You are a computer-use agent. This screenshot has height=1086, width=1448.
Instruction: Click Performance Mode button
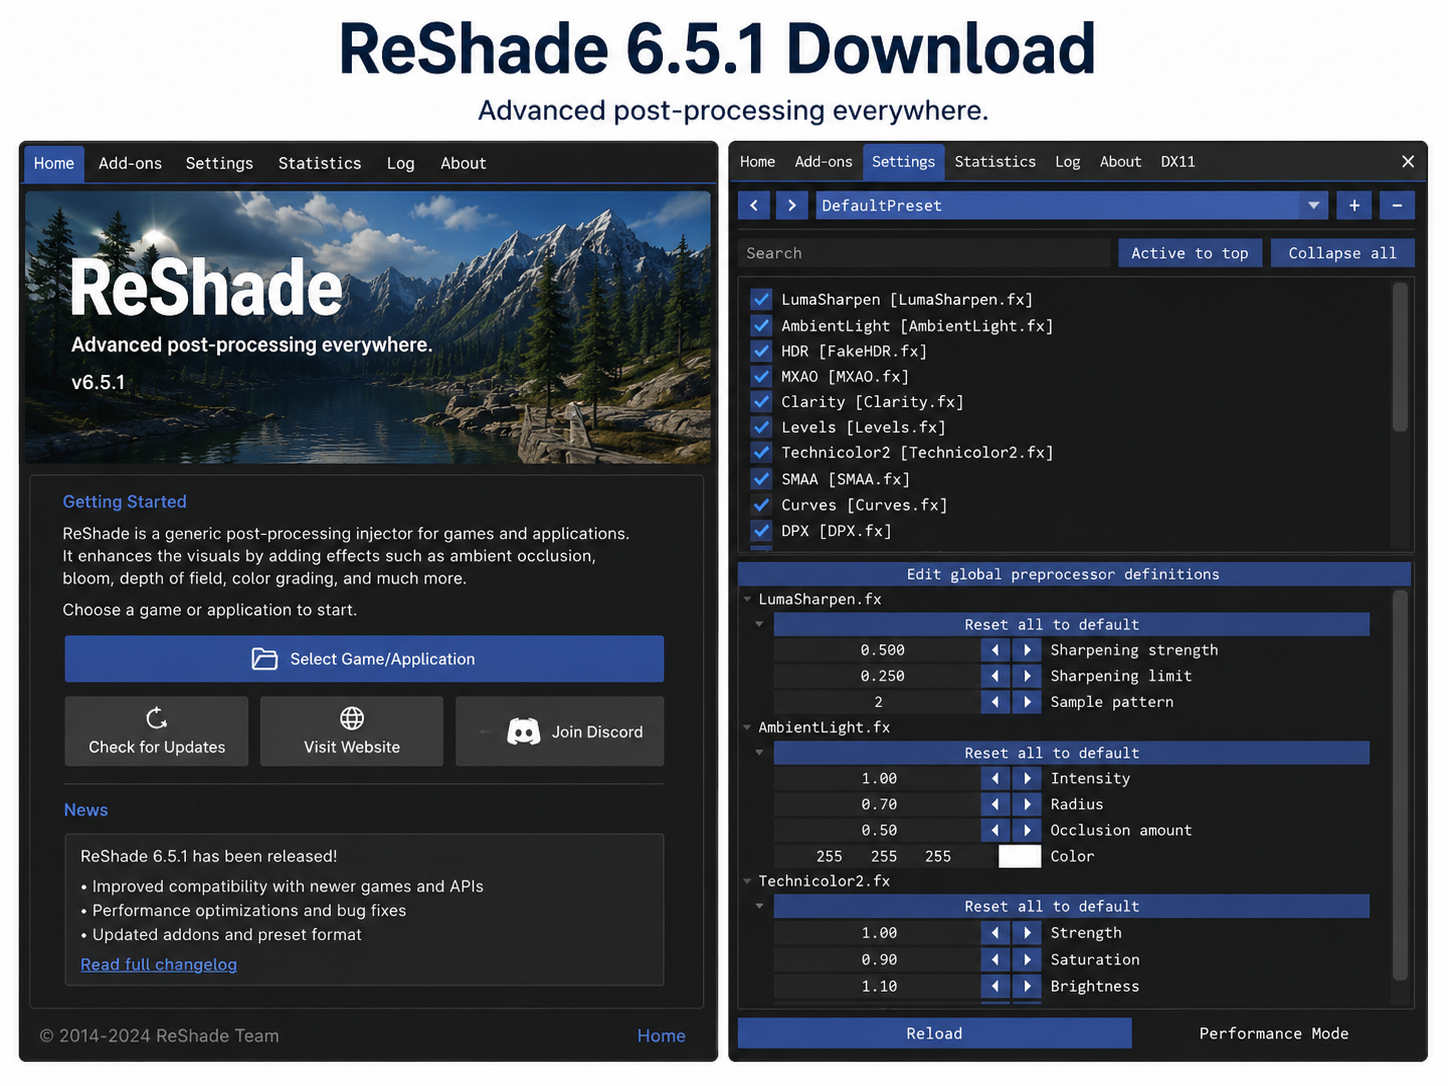[x=1274, y=1033]
